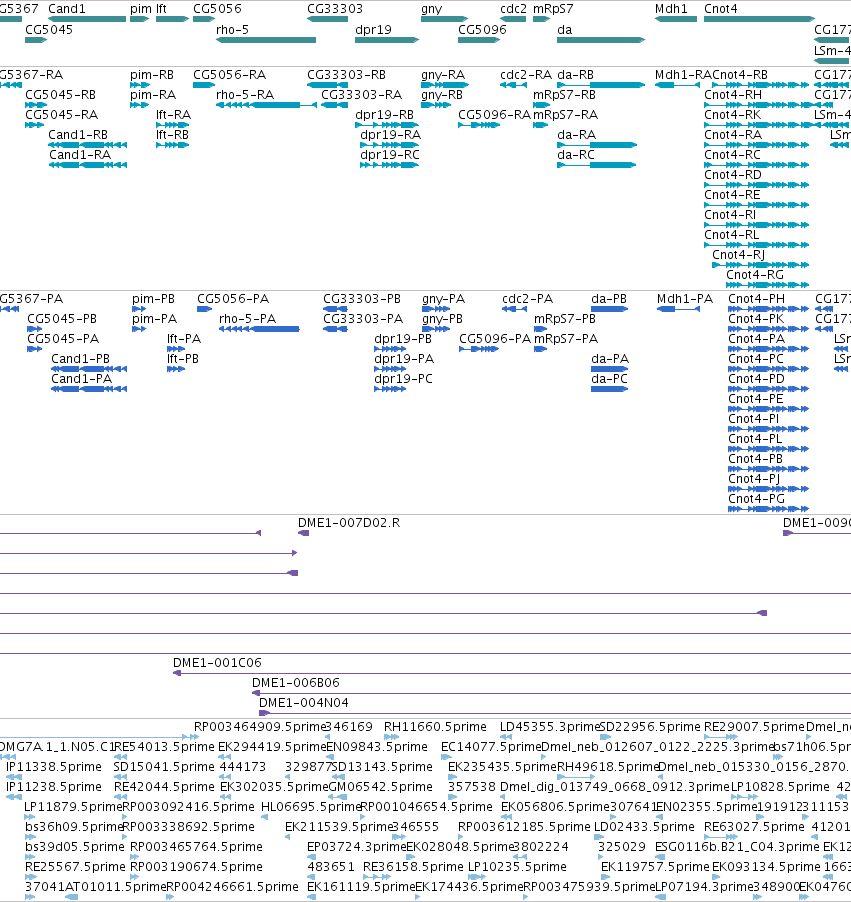Click transcript Cnot4-RG
Viewport: 851px width, 902px height.
(755, 274)
